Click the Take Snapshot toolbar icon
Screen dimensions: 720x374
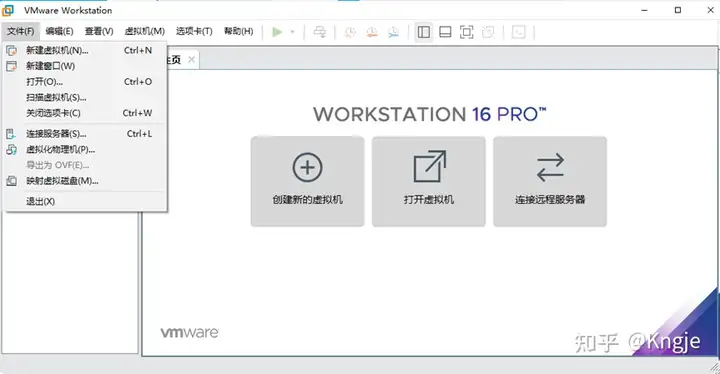[350, 32]
